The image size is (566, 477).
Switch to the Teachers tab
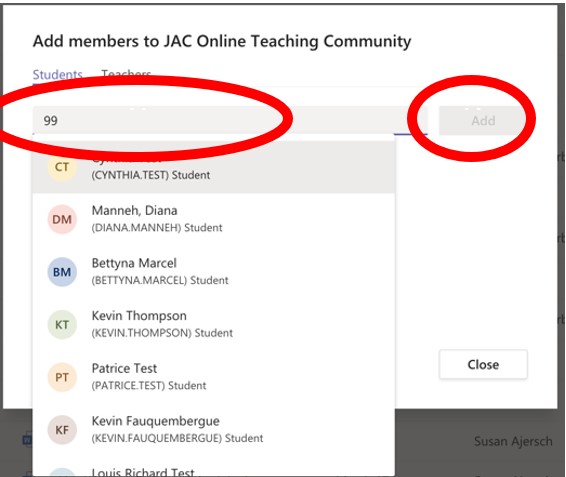pyautogui.click(x=126, y=74)
